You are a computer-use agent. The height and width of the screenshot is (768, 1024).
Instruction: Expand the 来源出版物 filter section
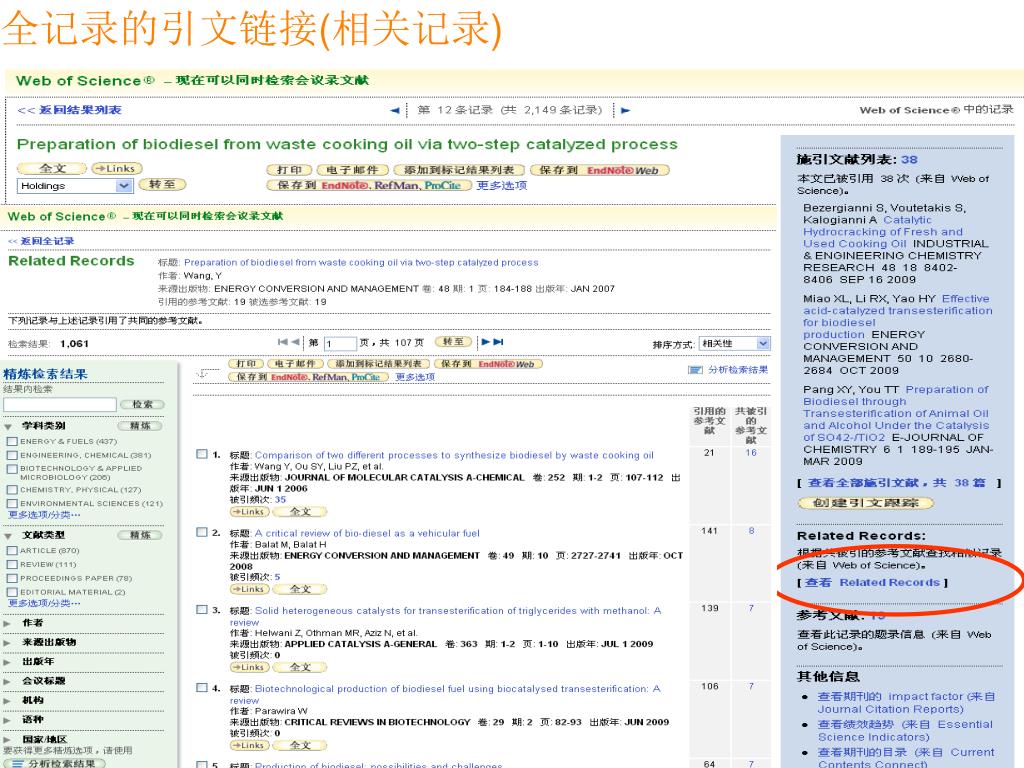coord(8,643)
